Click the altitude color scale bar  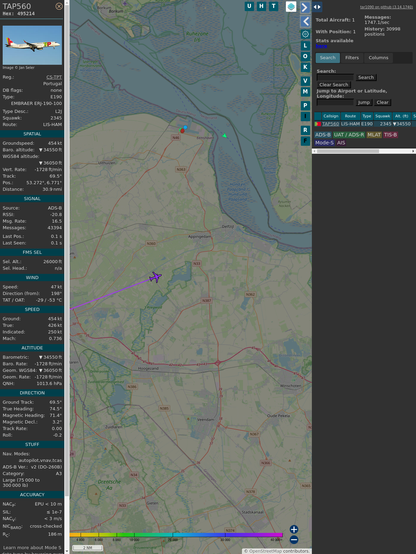(176, 535)
